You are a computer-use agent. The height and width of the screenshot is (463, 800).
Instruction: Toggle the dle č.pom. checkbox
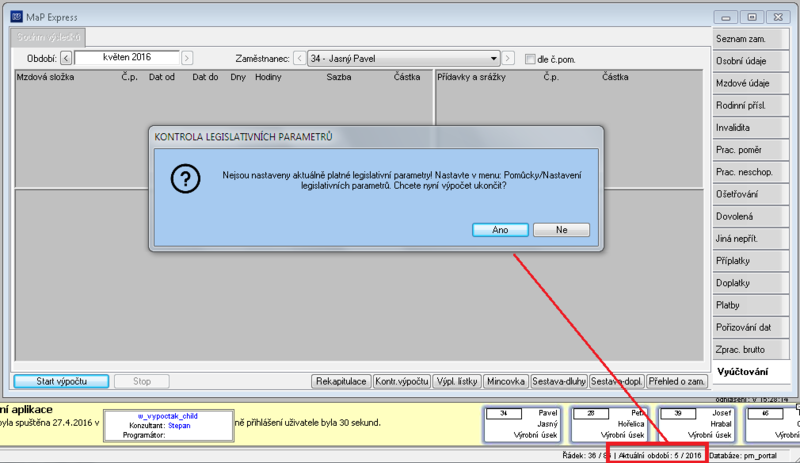(530, 59)
